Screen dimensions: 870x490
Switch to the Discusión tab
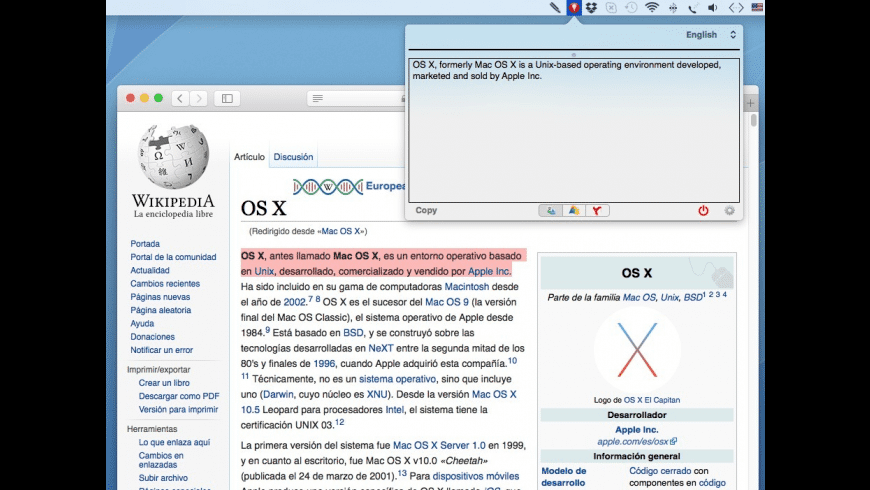pos(293,157)
